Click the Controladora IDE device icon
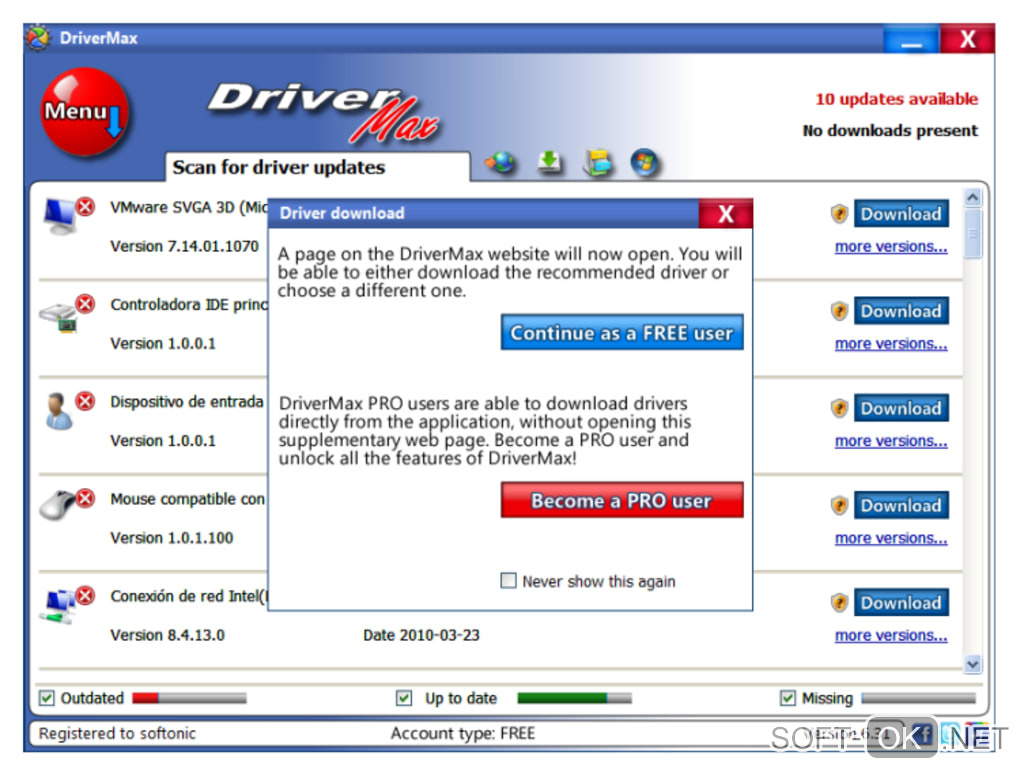Screen dimensions: 1020x763 click(x=59, y=316)
